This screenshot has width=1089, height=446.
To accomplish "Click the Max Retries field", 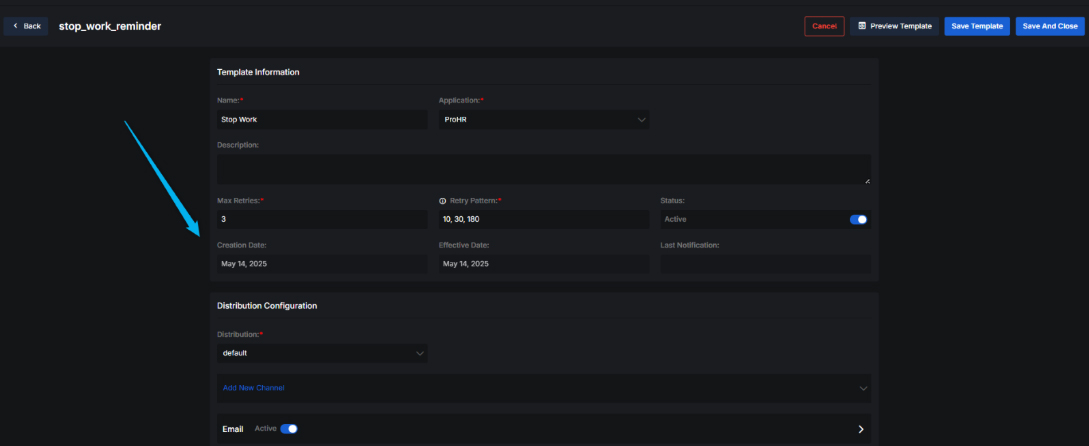I will click(x=322, y=219).
